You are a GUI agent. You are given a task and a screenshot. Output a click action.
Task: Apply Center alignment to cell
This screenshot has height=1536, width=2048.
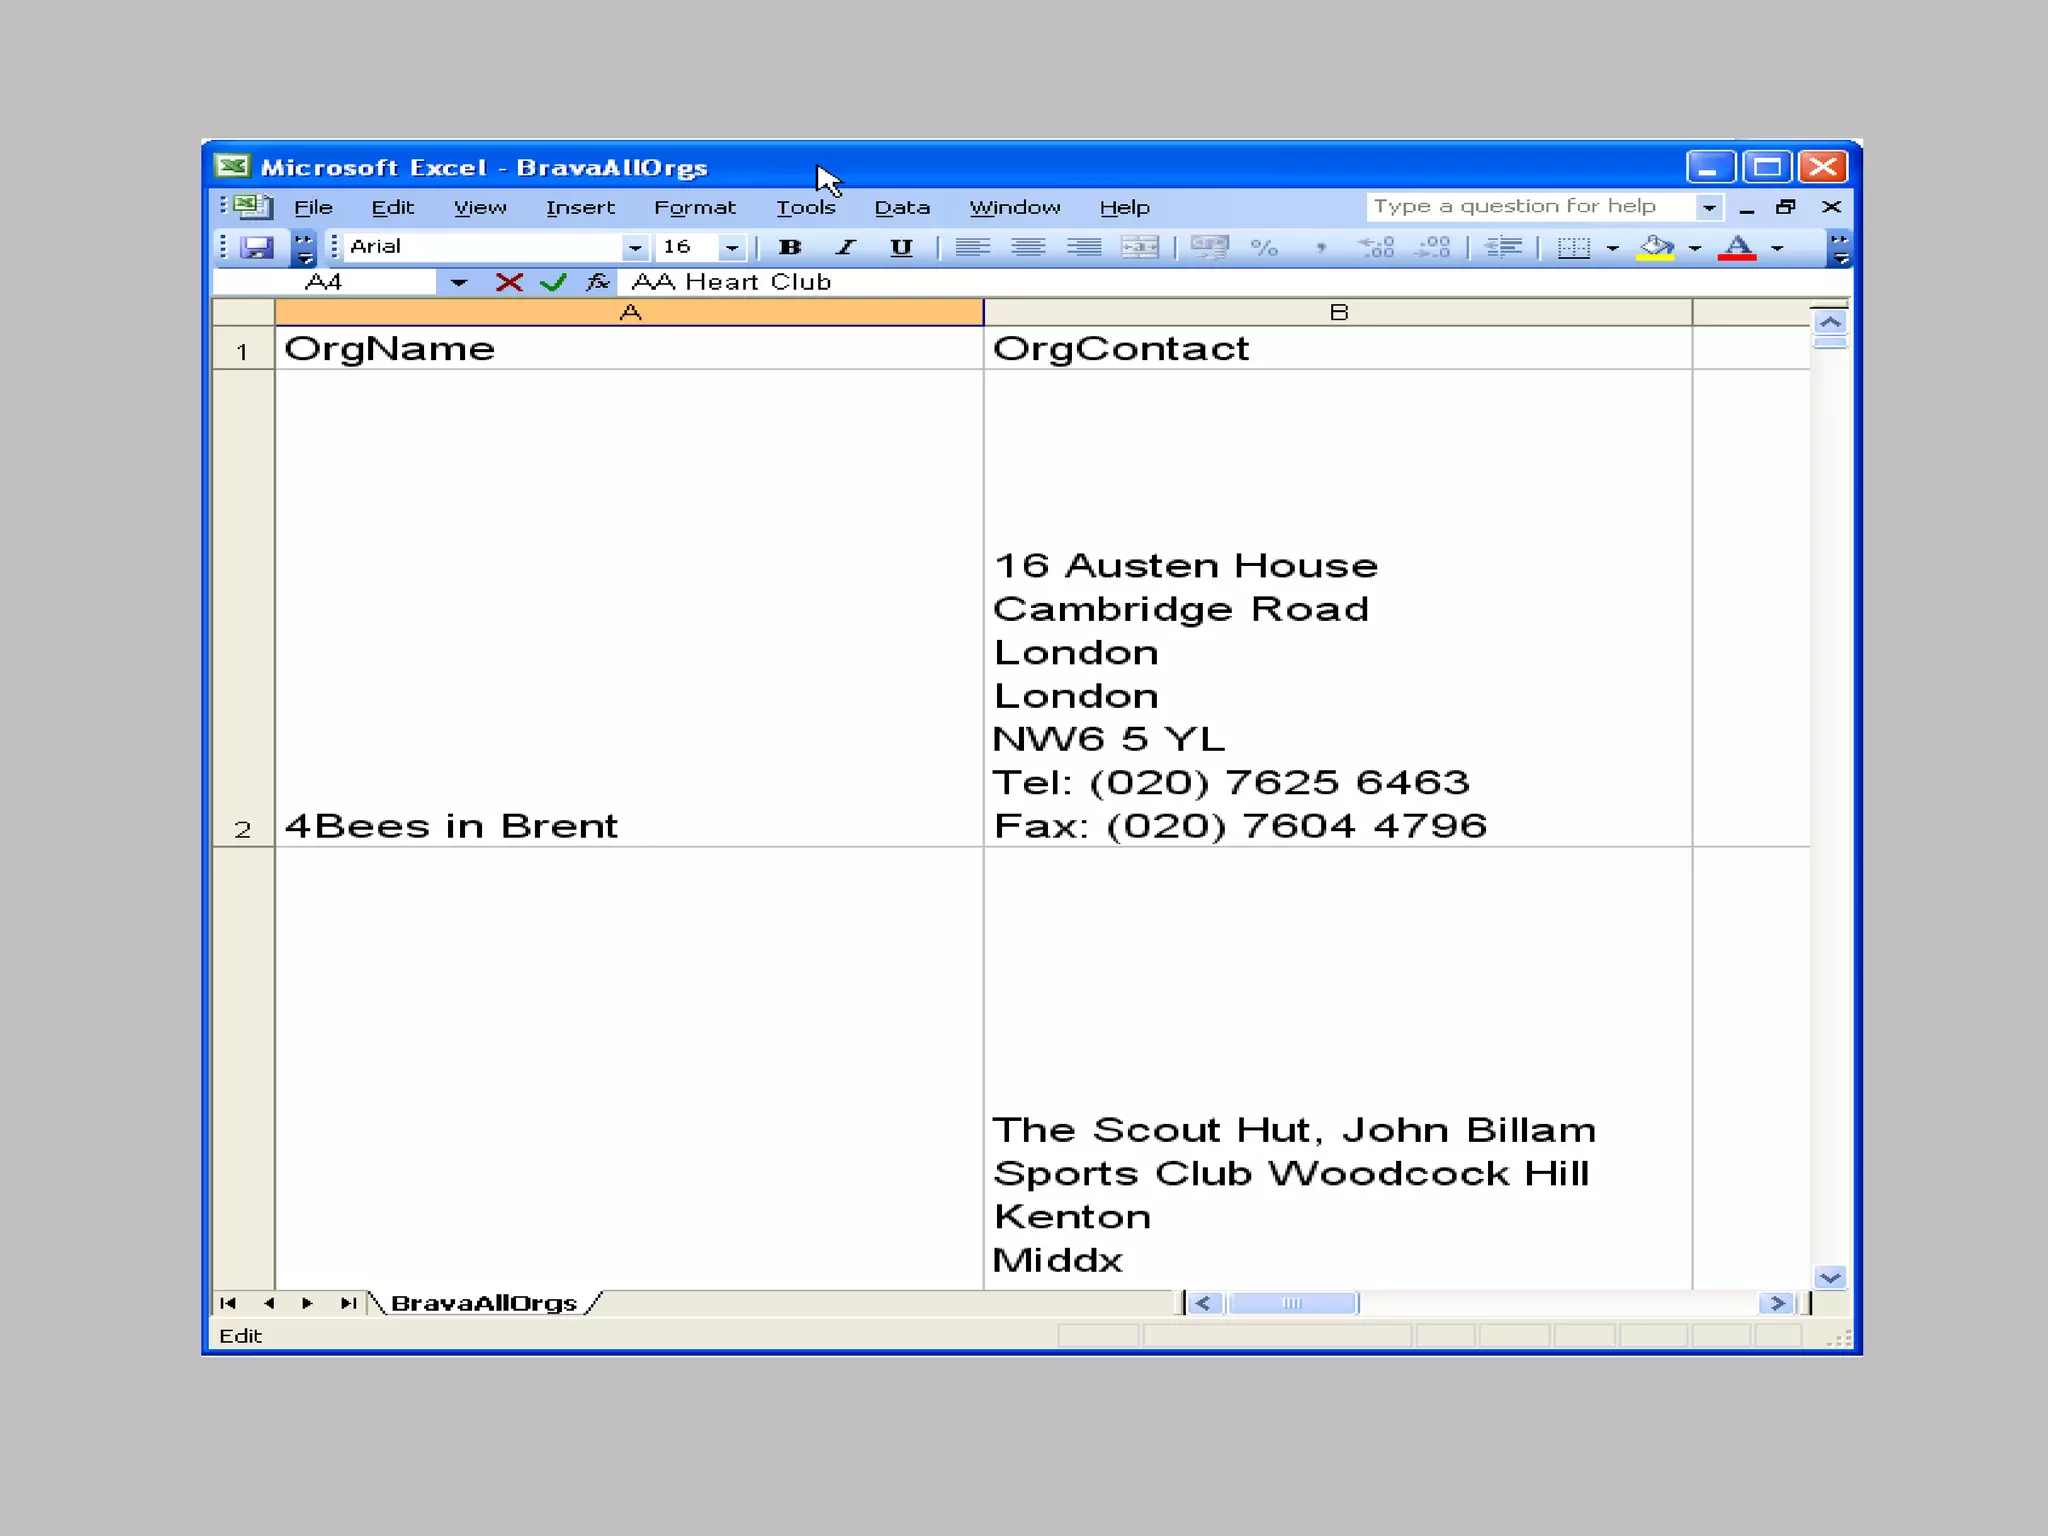click(1027, 247)
